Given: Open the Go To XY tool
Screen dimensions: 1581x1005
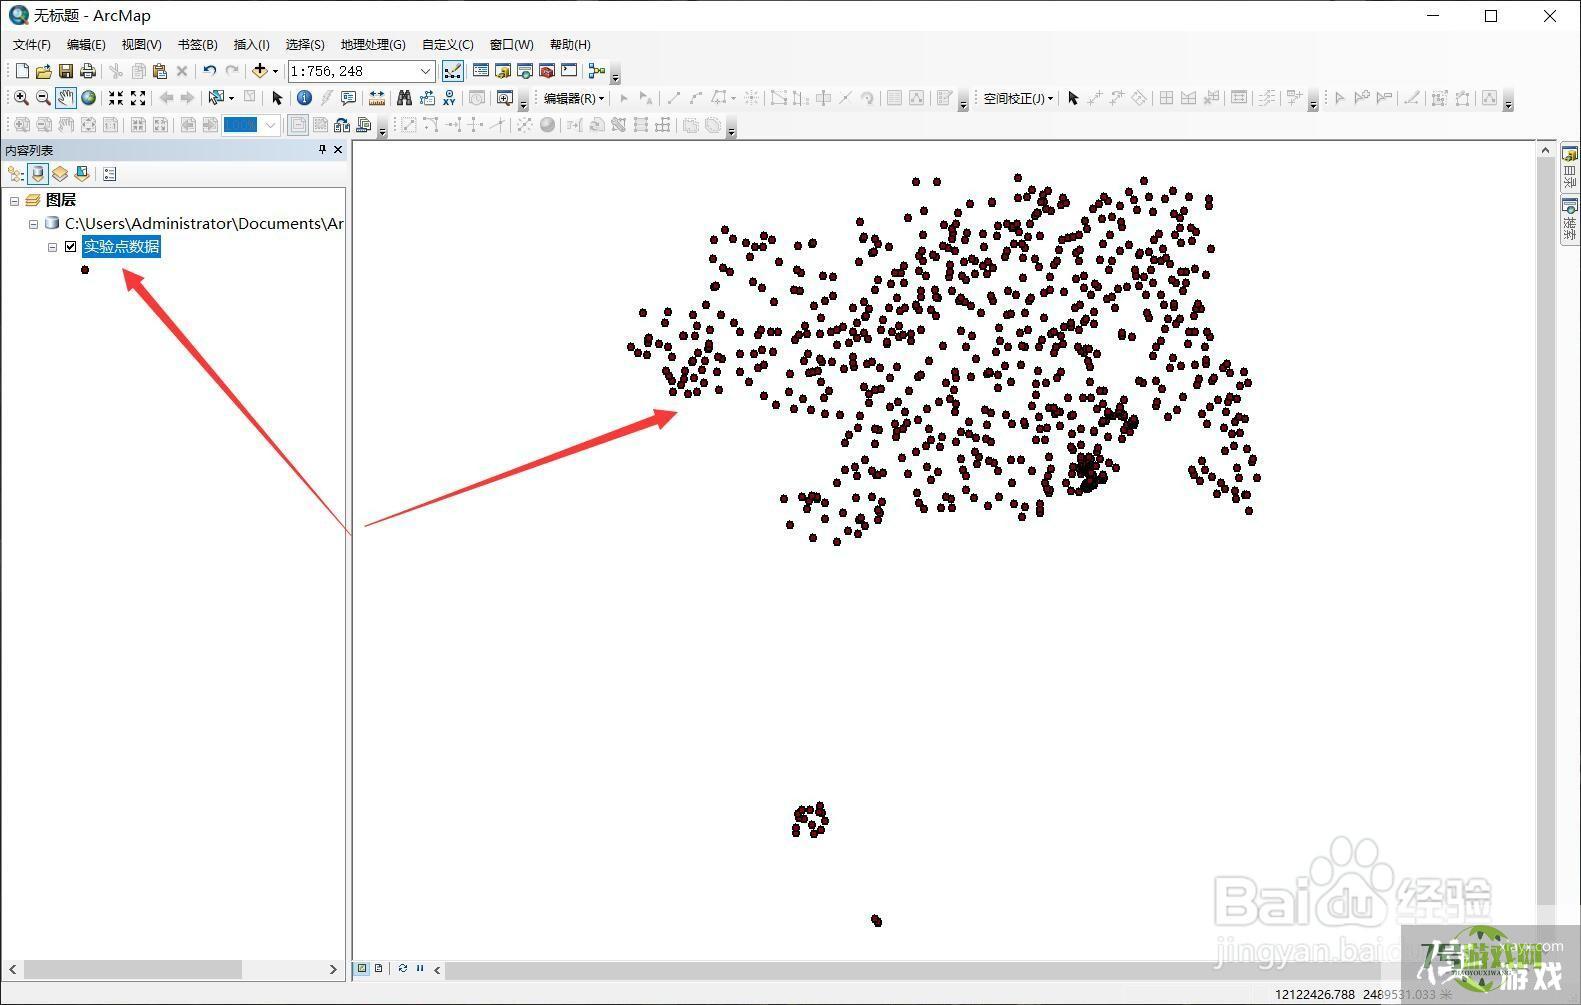Looking at the screenshot, I should [449, 98].
